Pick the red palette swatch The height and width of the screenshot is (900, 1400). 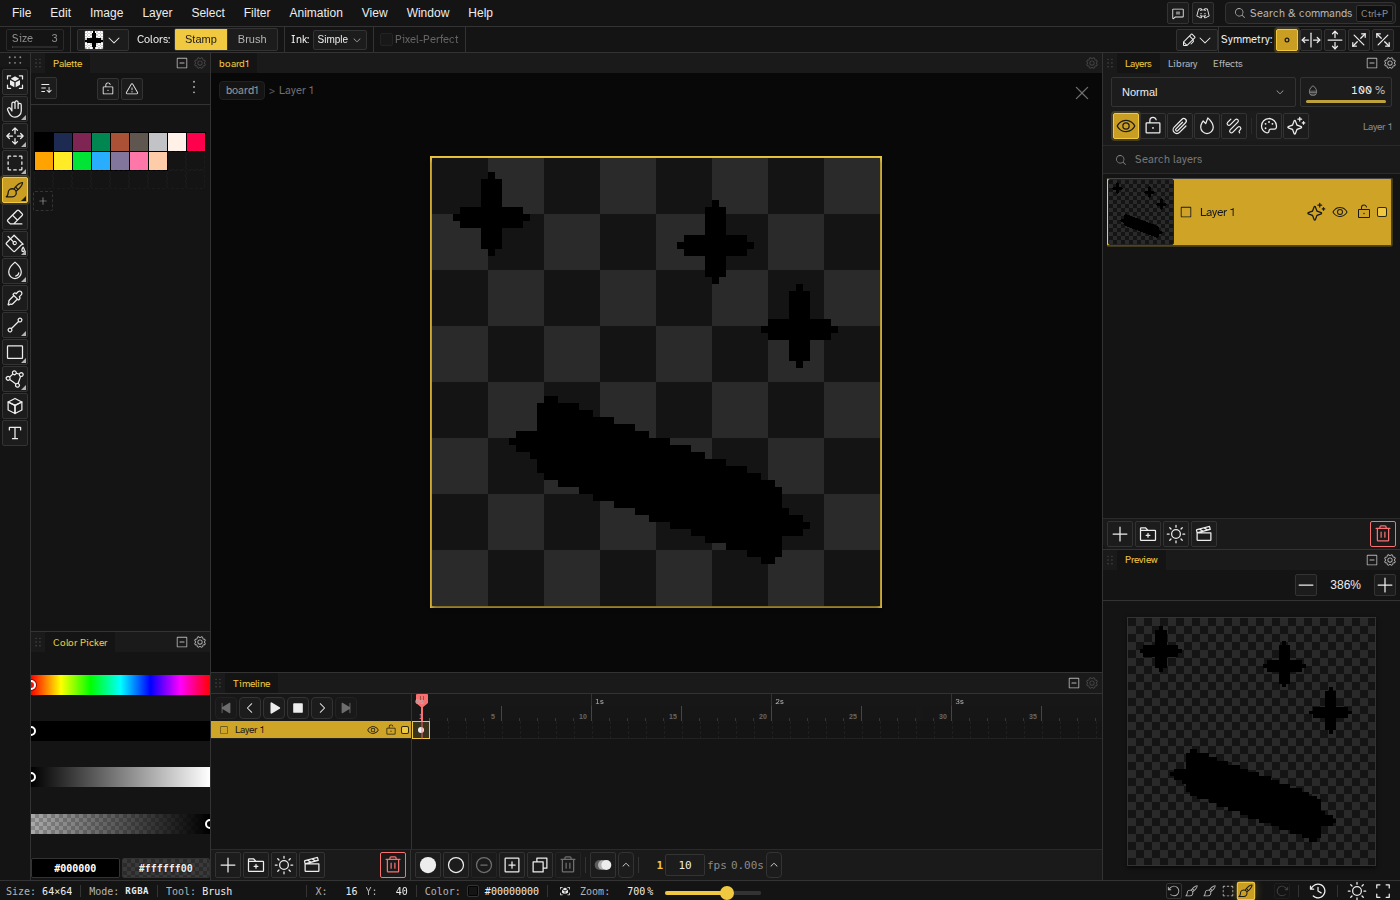(x=196, y=142)
